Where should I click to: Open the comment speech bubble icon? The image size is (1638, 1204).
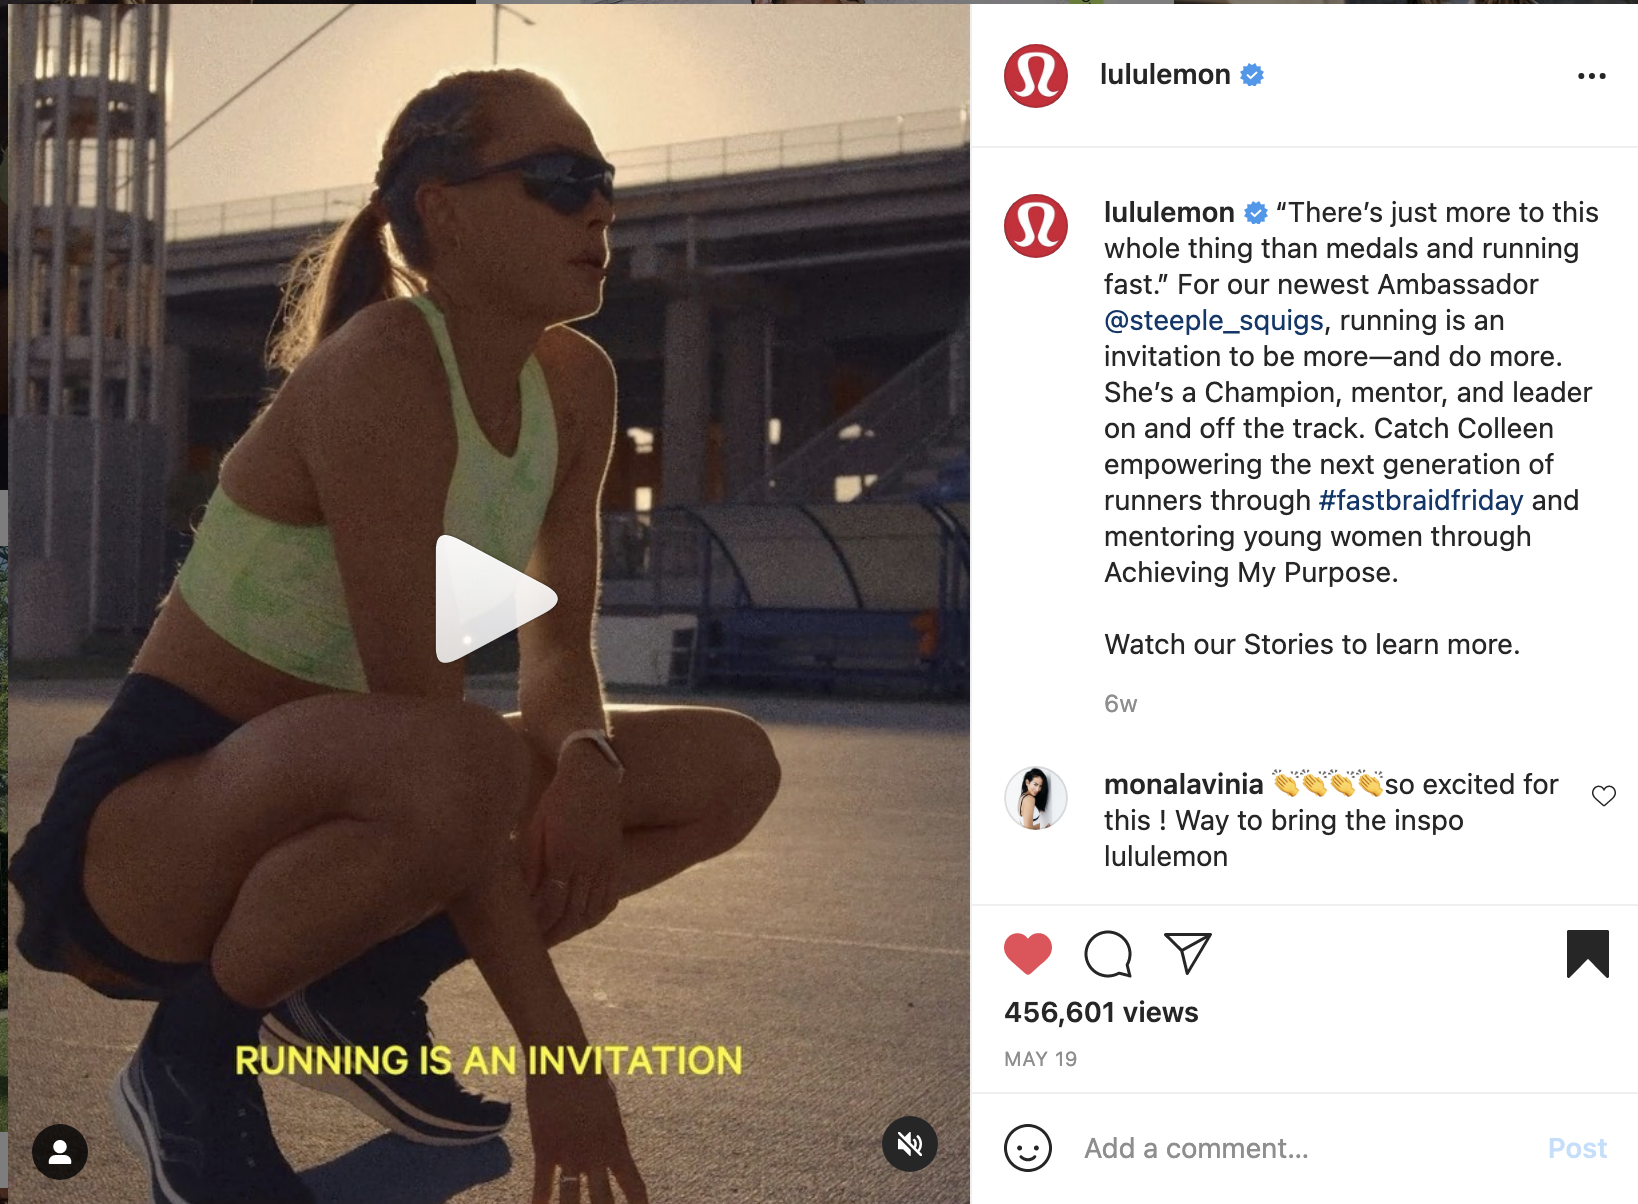coord(1108,954)
